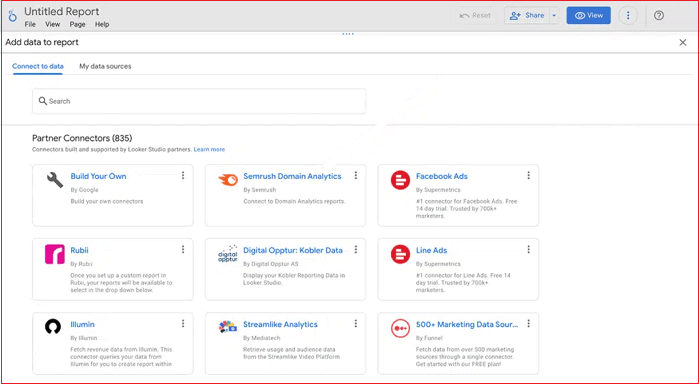The image size is (700, 385).
Task: Open the File menu
Action: click(30, 25)
